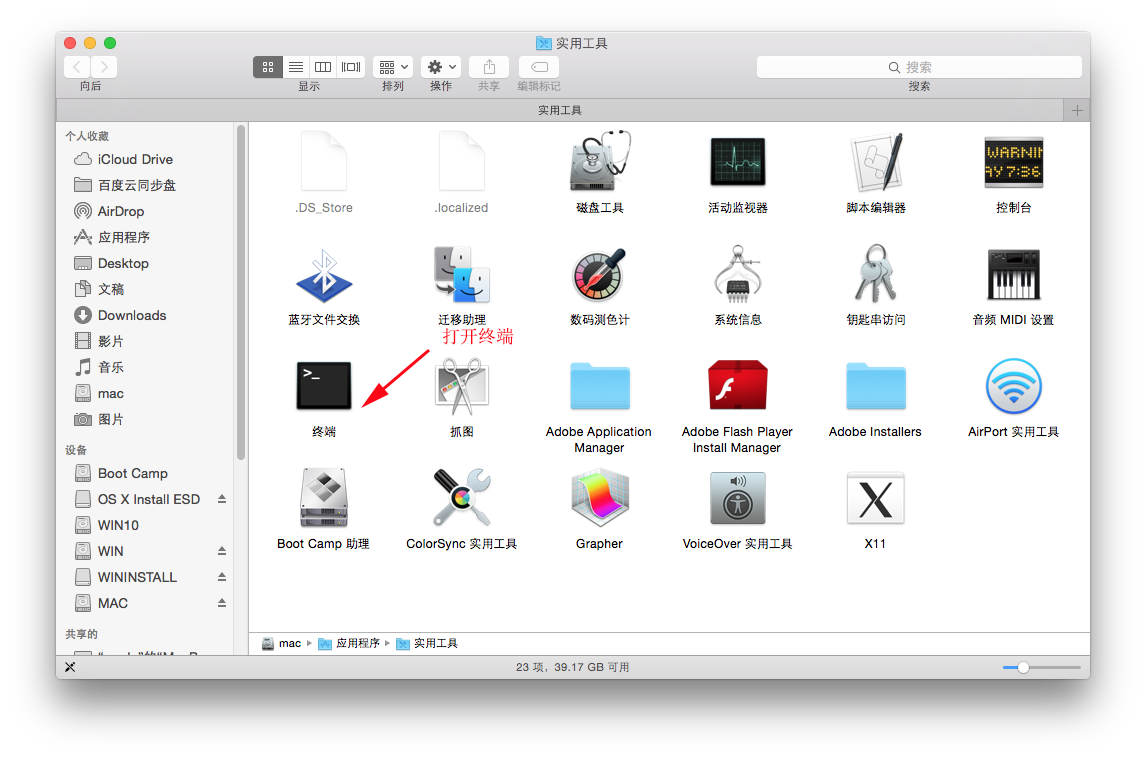Open 音乐 music in sidebar
1146x759 pixels.
tap(110, 367)
